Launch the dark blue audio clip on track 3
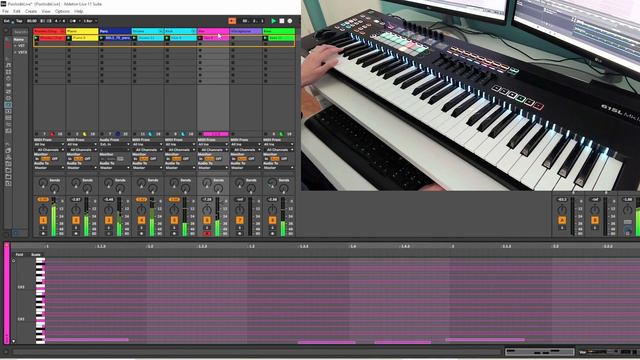 [102, 38]
